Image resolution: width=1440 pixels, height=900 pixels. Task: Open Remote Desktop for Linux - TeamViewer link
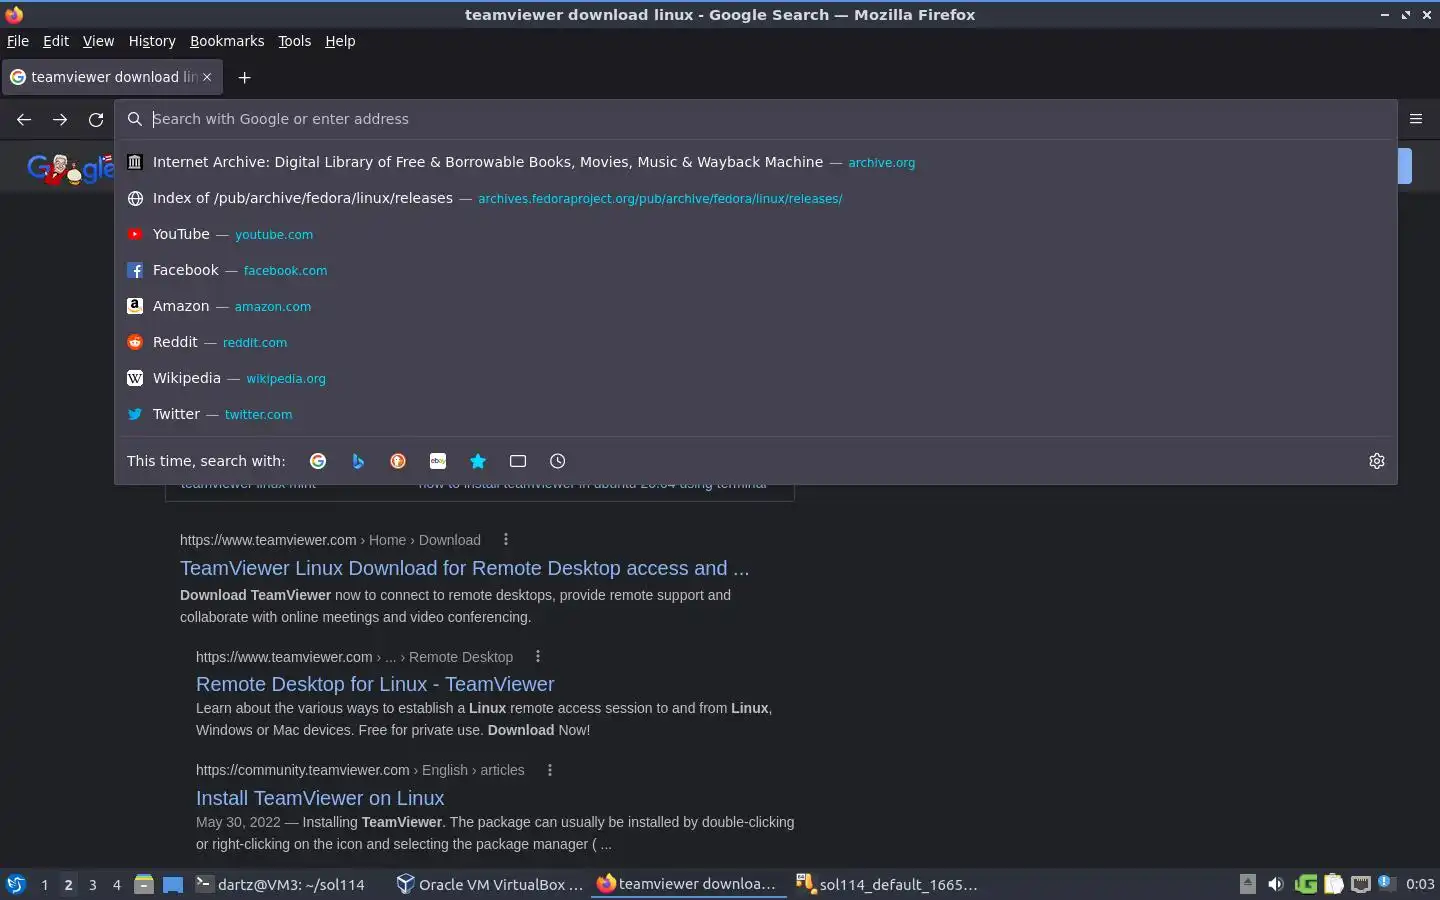click(375, 684)
